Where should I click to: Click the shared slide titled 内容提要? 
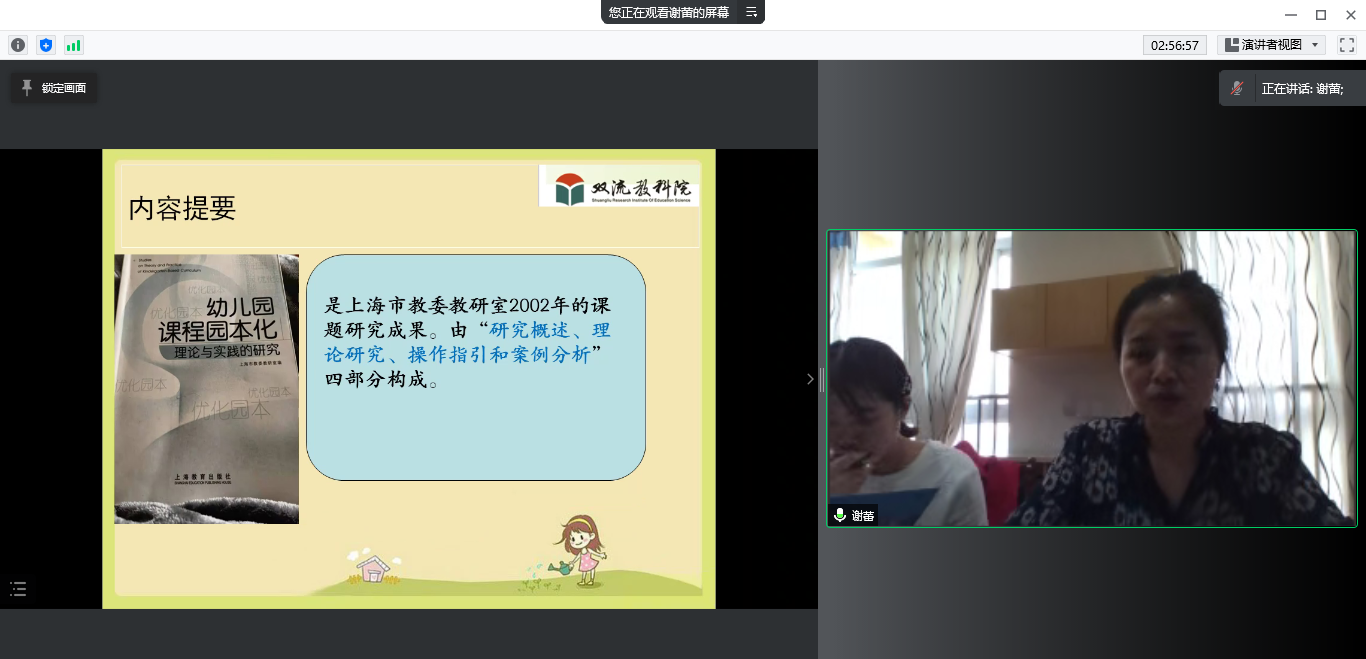pos(409,379)
